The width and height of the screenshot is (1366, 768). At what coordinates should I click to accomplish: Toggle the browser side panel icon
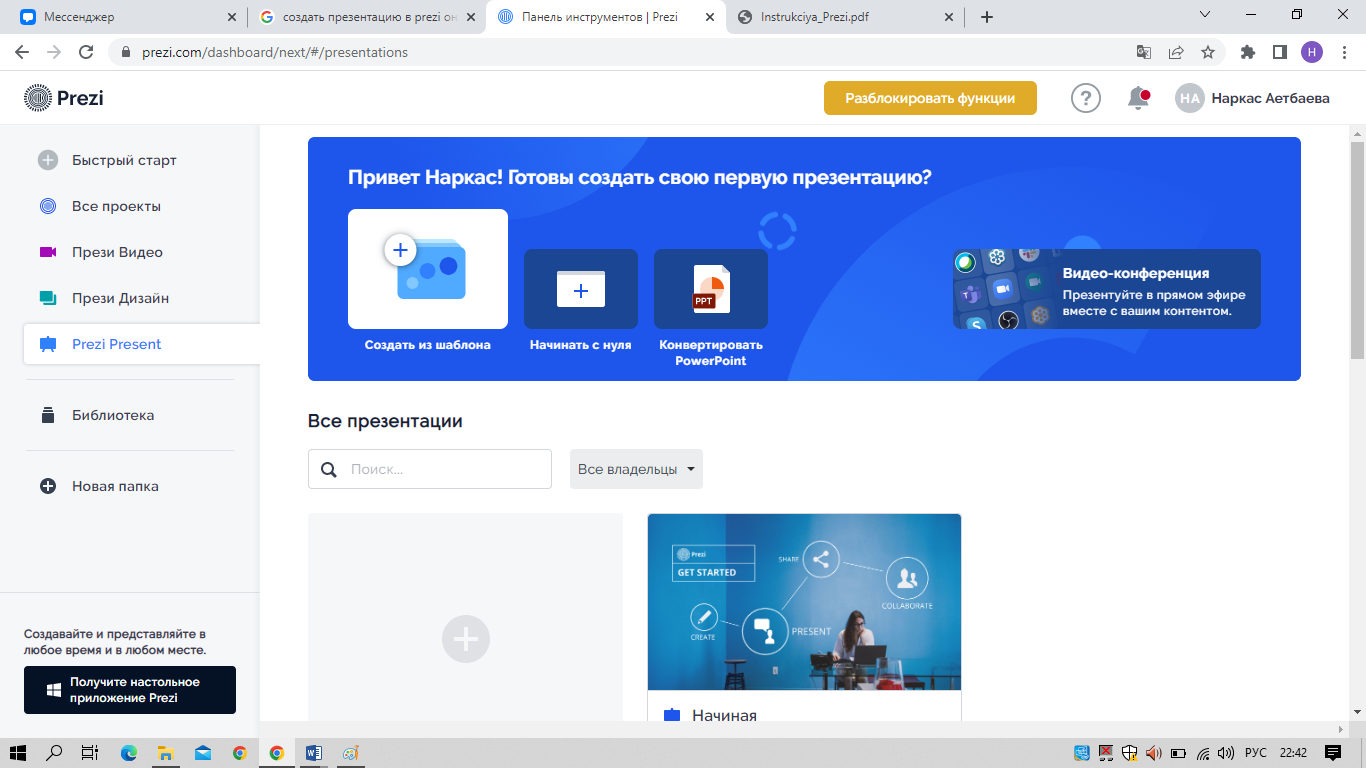(x=1279, y=52)
